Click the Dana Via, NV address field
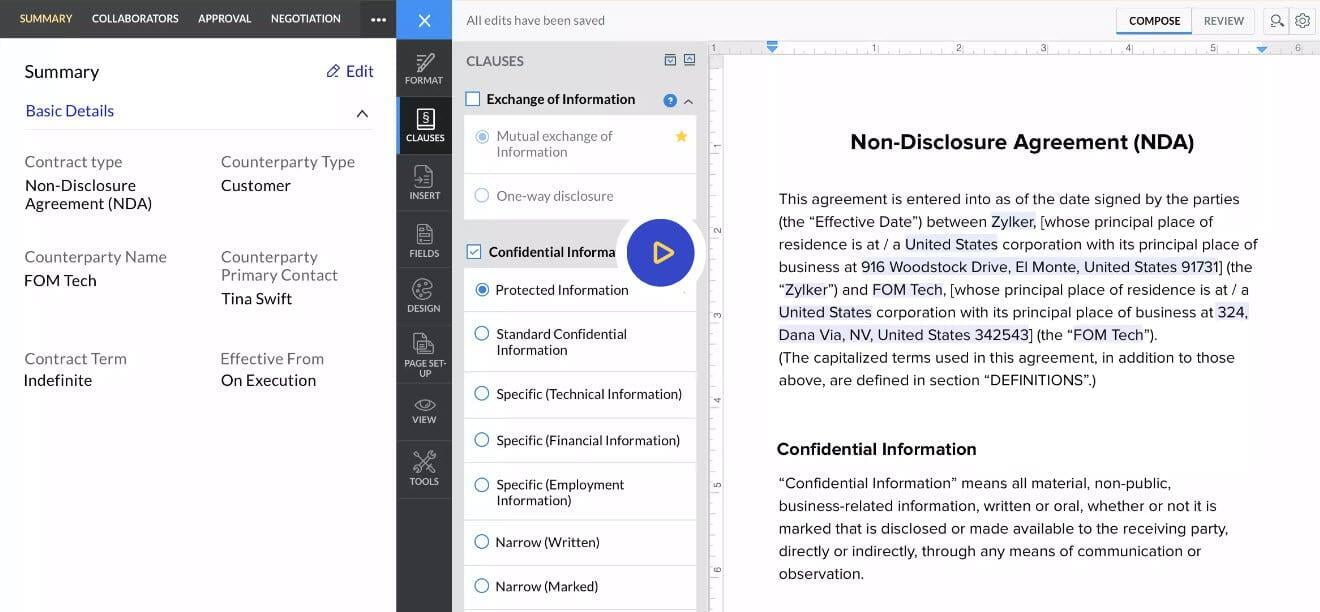 pyautogui.click(x=904, y=335)
